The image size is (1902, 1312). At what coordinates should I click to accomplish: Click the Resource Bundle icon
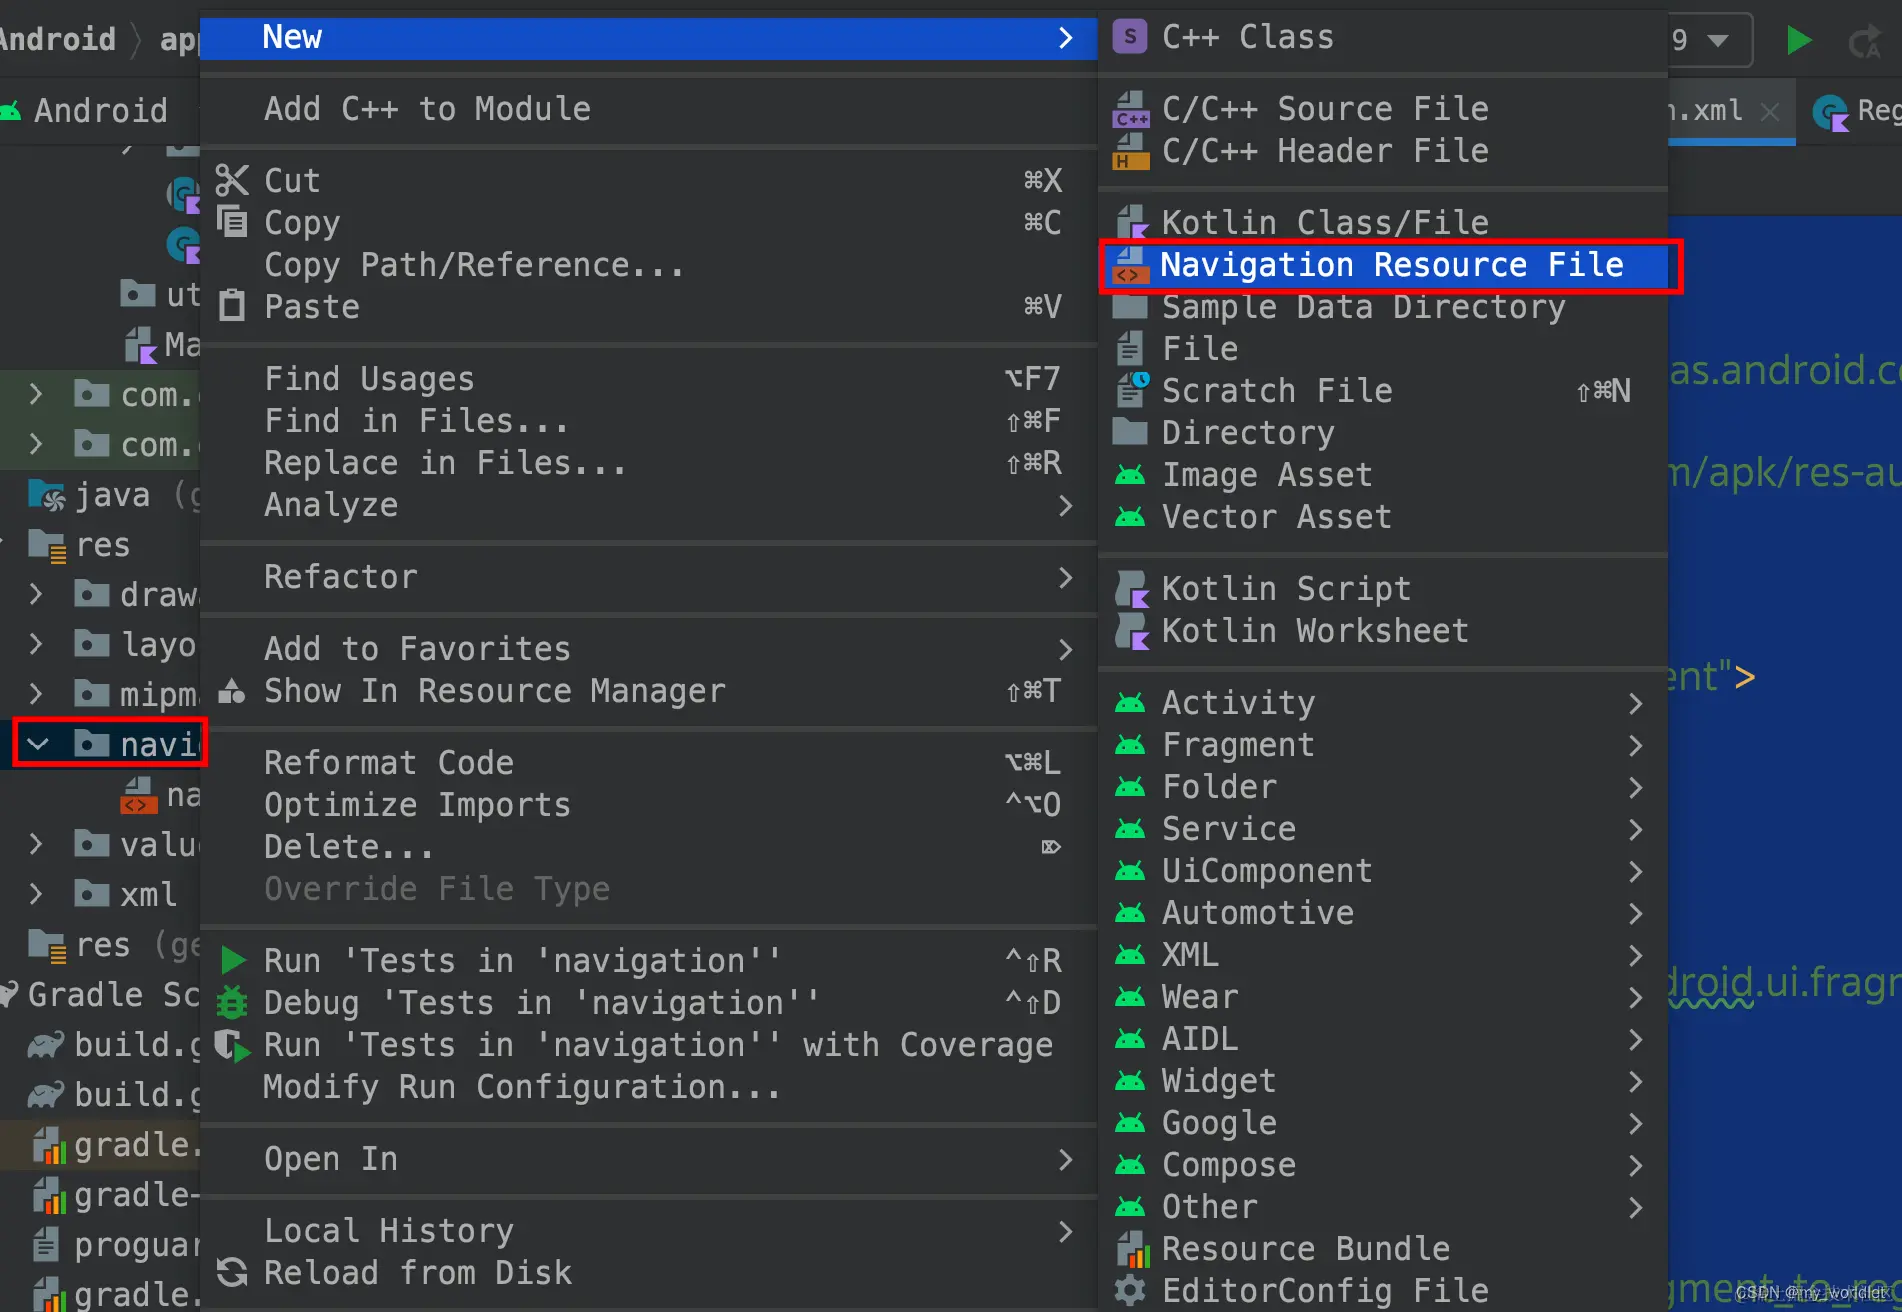[x=1131, y=1249]
